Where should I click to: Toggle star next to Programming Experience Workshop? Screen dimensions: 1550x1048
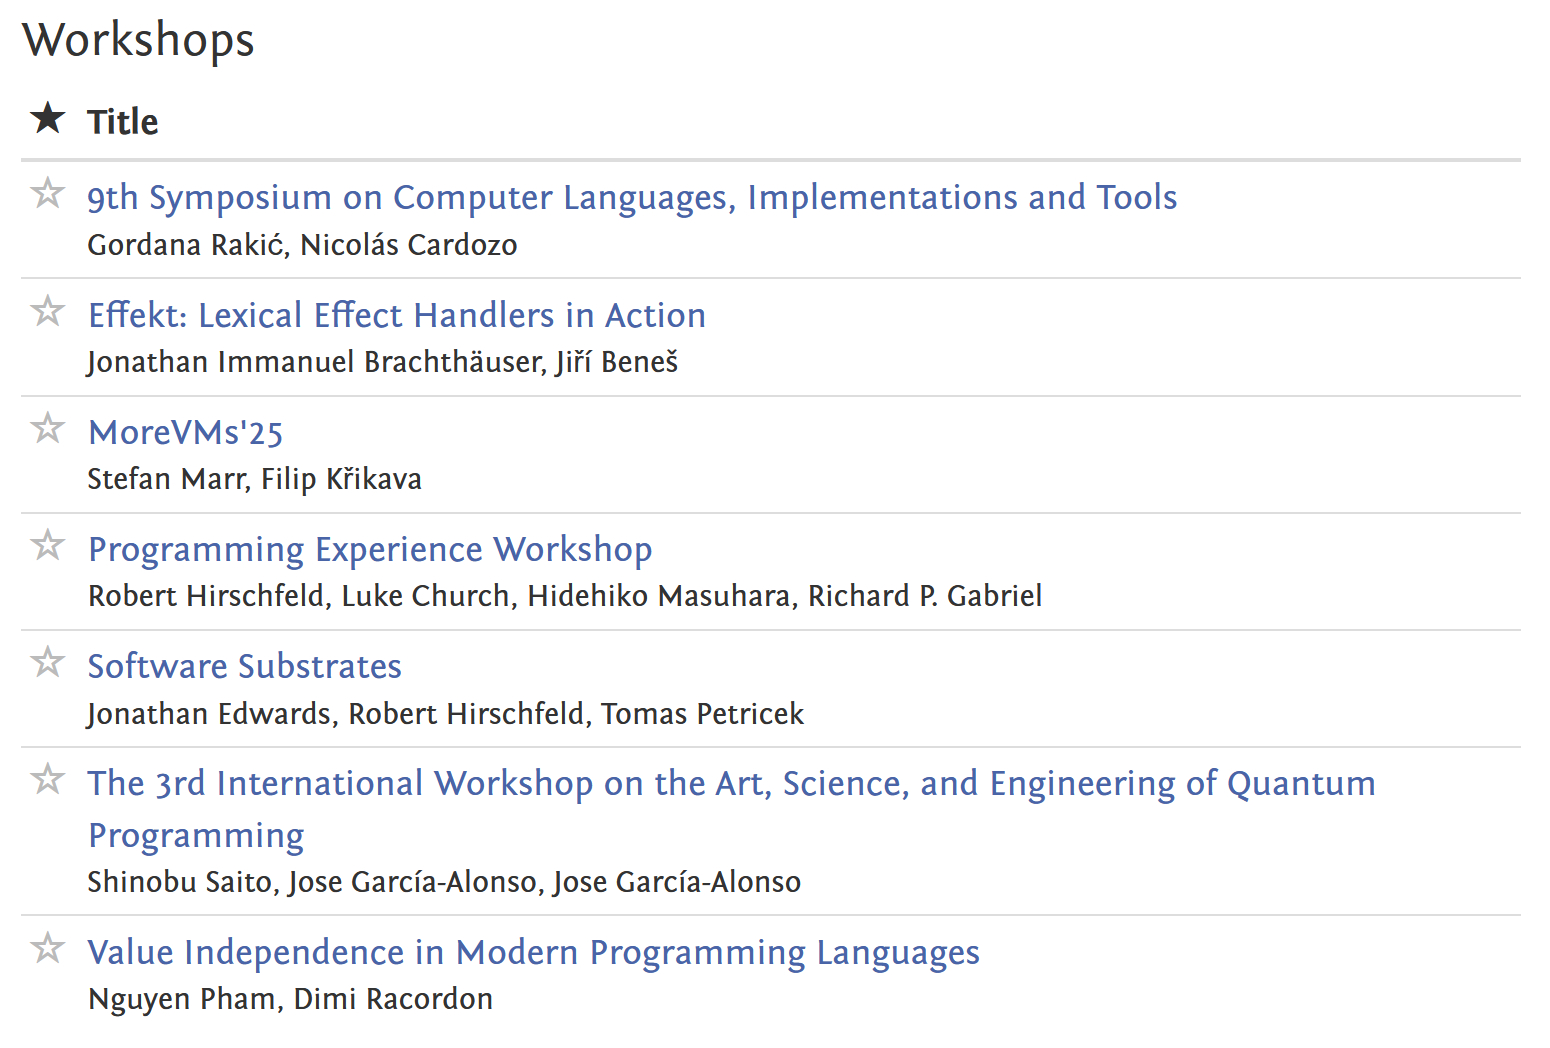click(x=47, y=544)
